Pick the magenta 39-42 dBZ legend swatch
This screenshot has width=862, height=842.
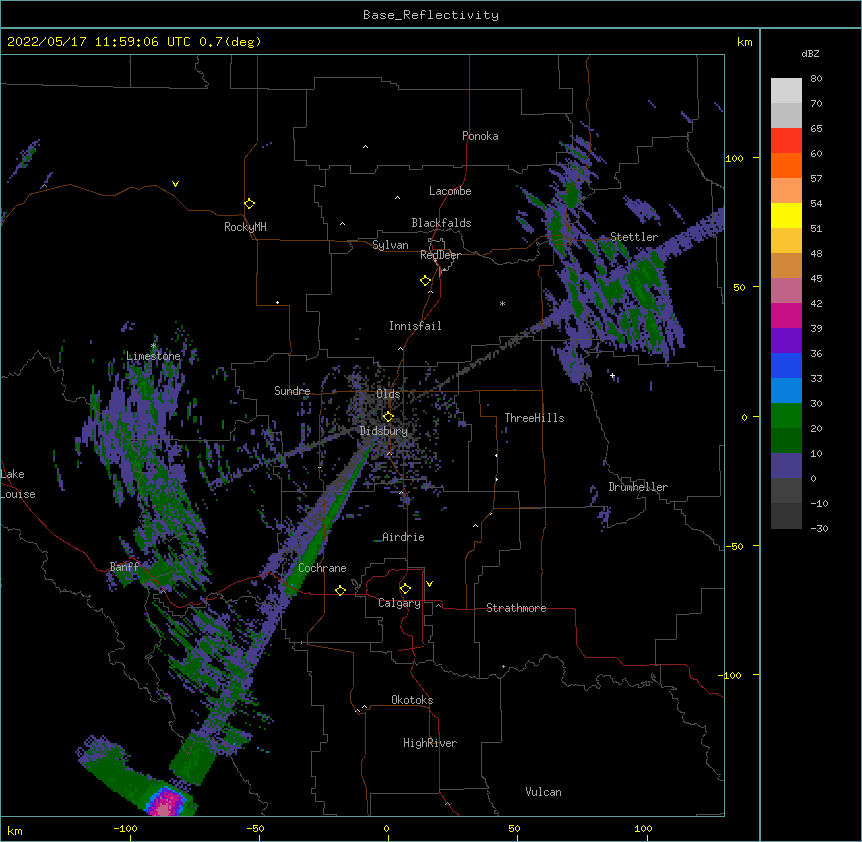(x=786, y=315)
